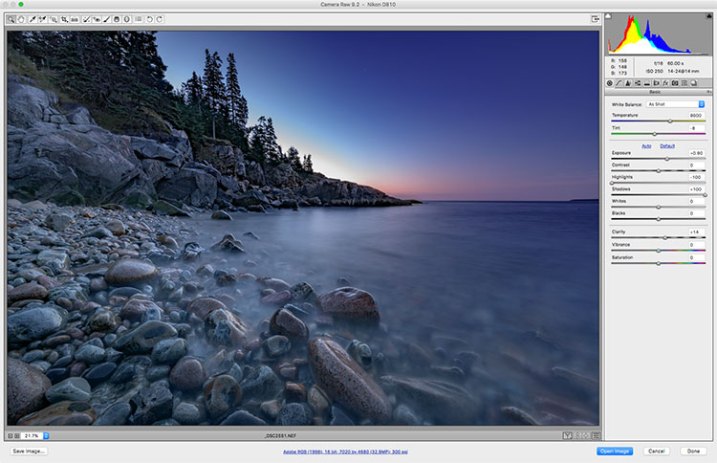Click the Open Image button
The image size is (717, 463).
[x=615, y=451]
